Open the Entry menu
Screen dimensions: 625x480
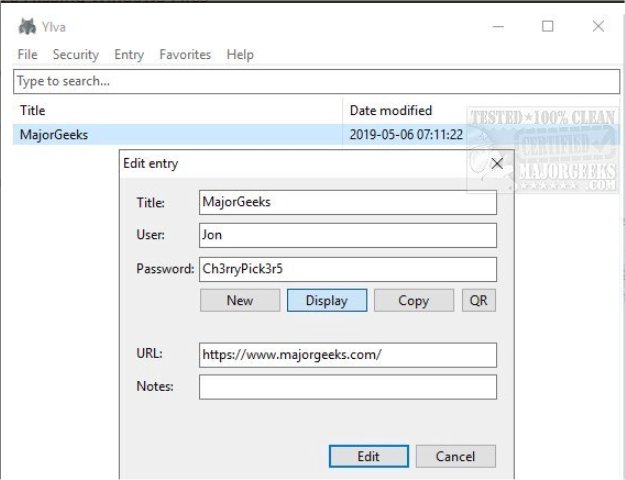point(129,54)
